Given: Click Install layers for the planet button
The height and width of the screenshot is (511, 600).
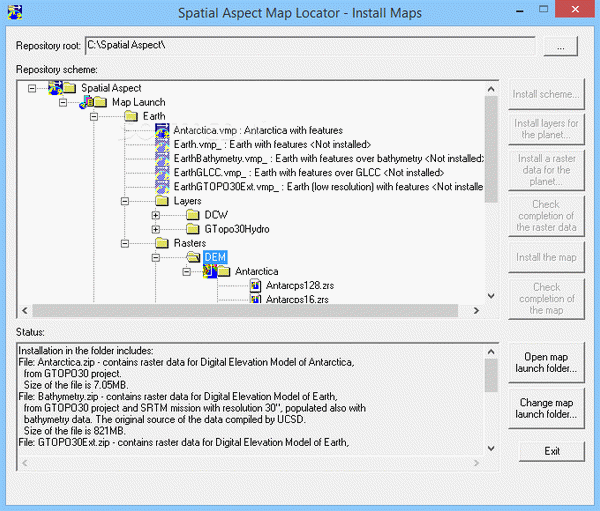Looking at the screenshot, I should tap(546, 129).
